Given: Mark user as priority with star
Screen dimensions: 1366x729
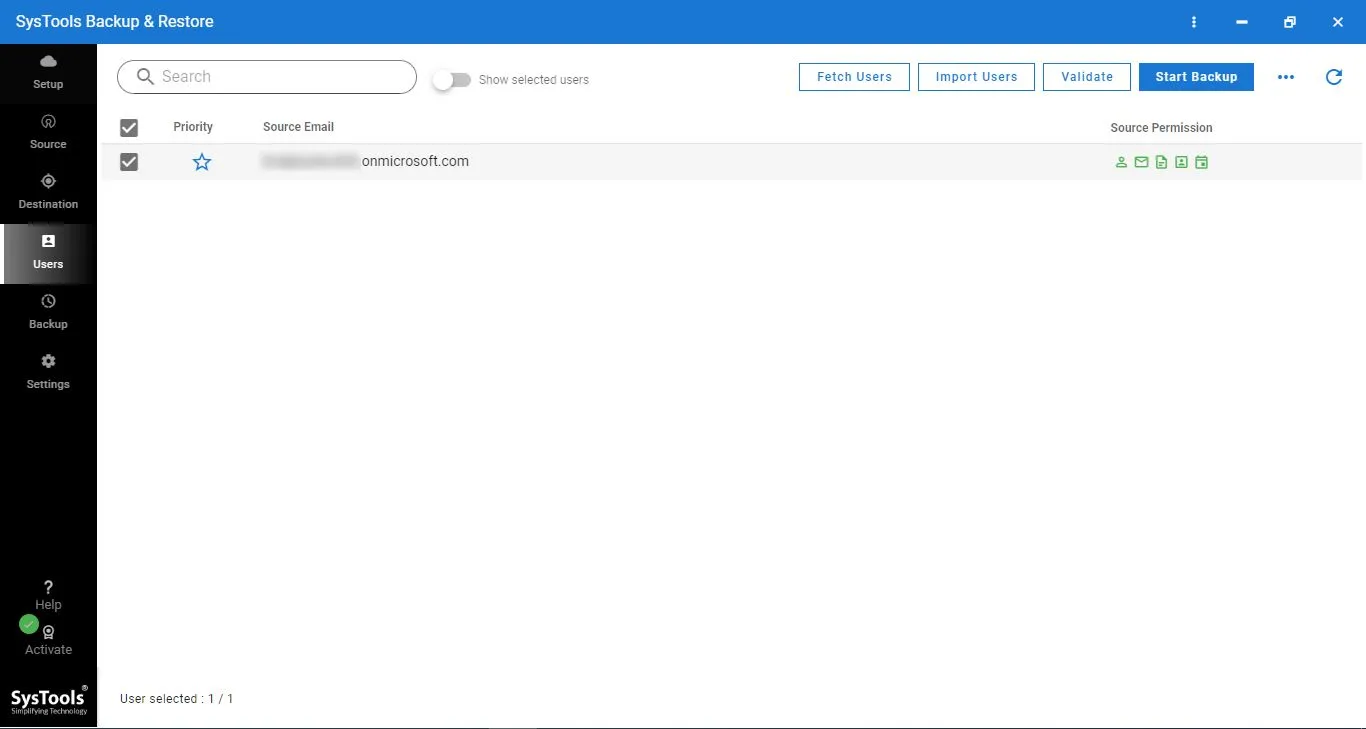Looking at the screenshot, I should tap(202, 162).
